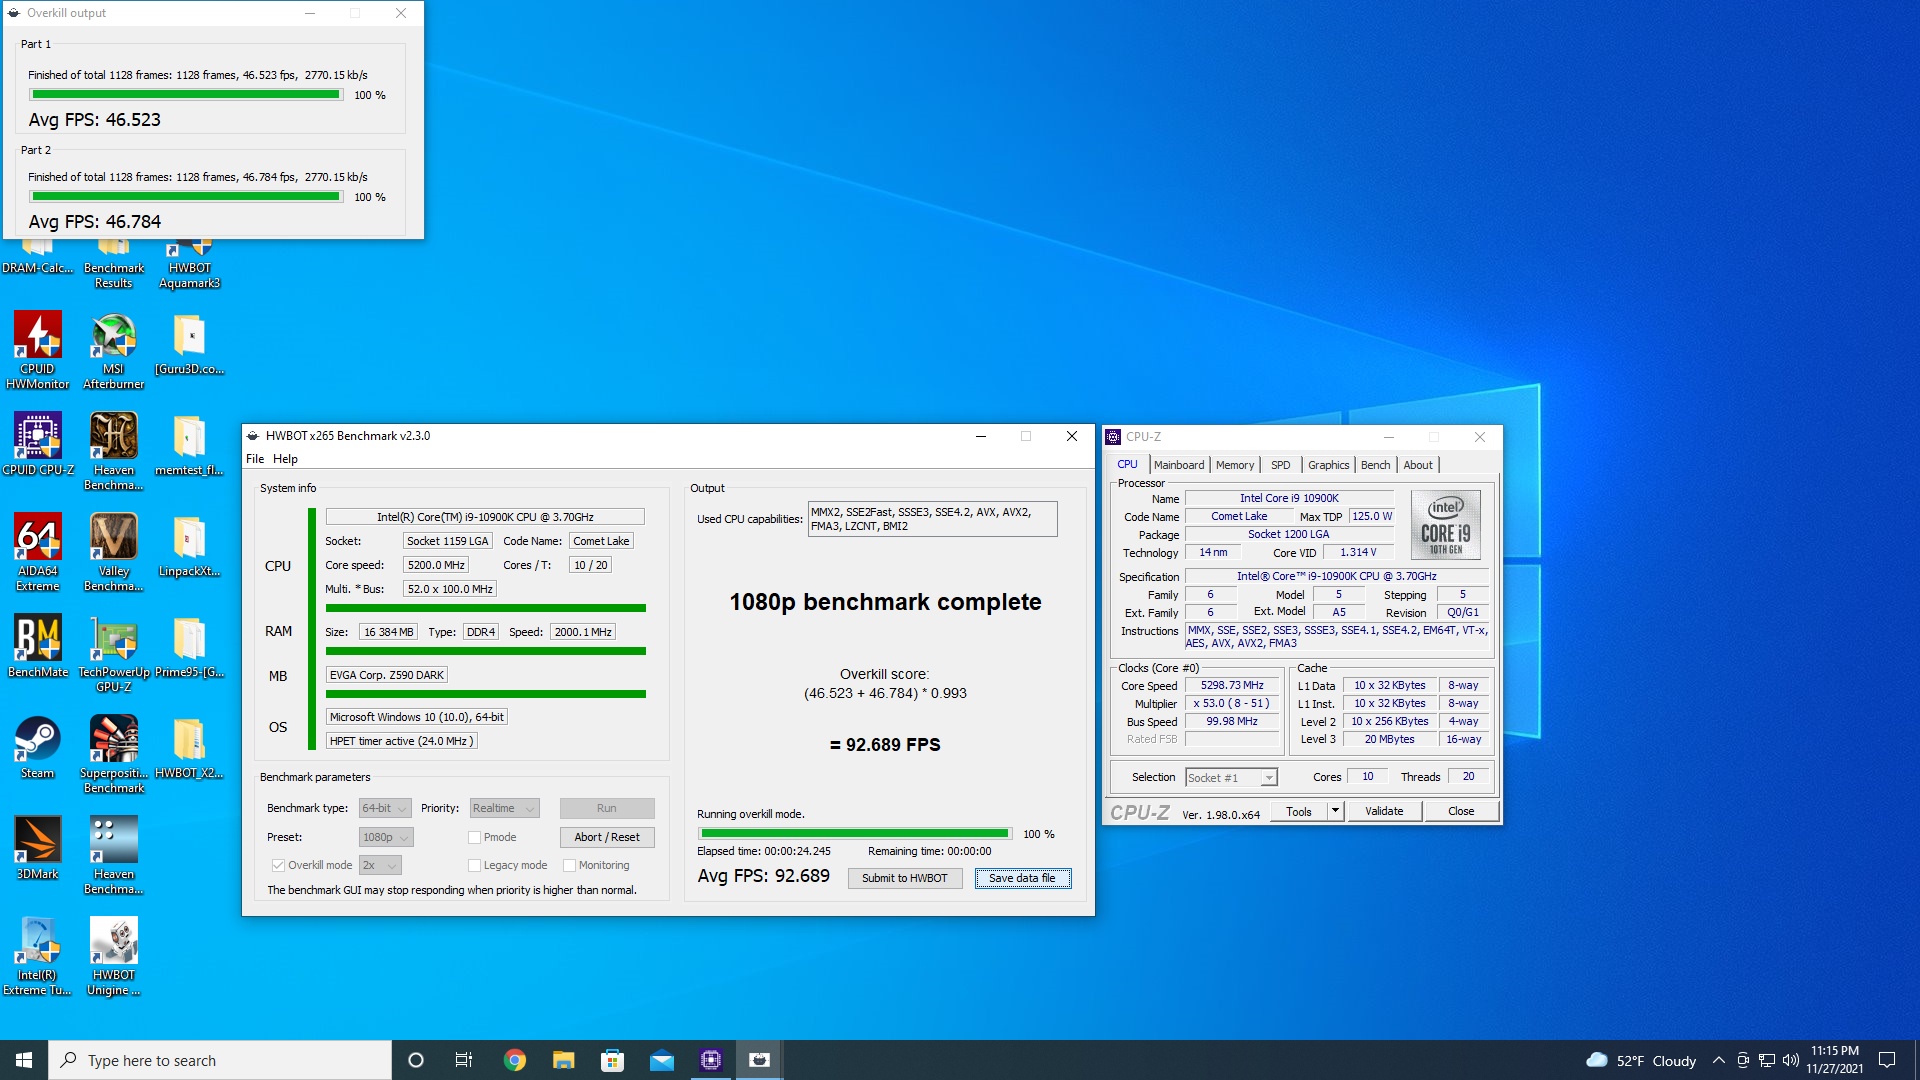
Task: Open Superposition Benchmark shortcut
Action: click(x=114, y=754)
